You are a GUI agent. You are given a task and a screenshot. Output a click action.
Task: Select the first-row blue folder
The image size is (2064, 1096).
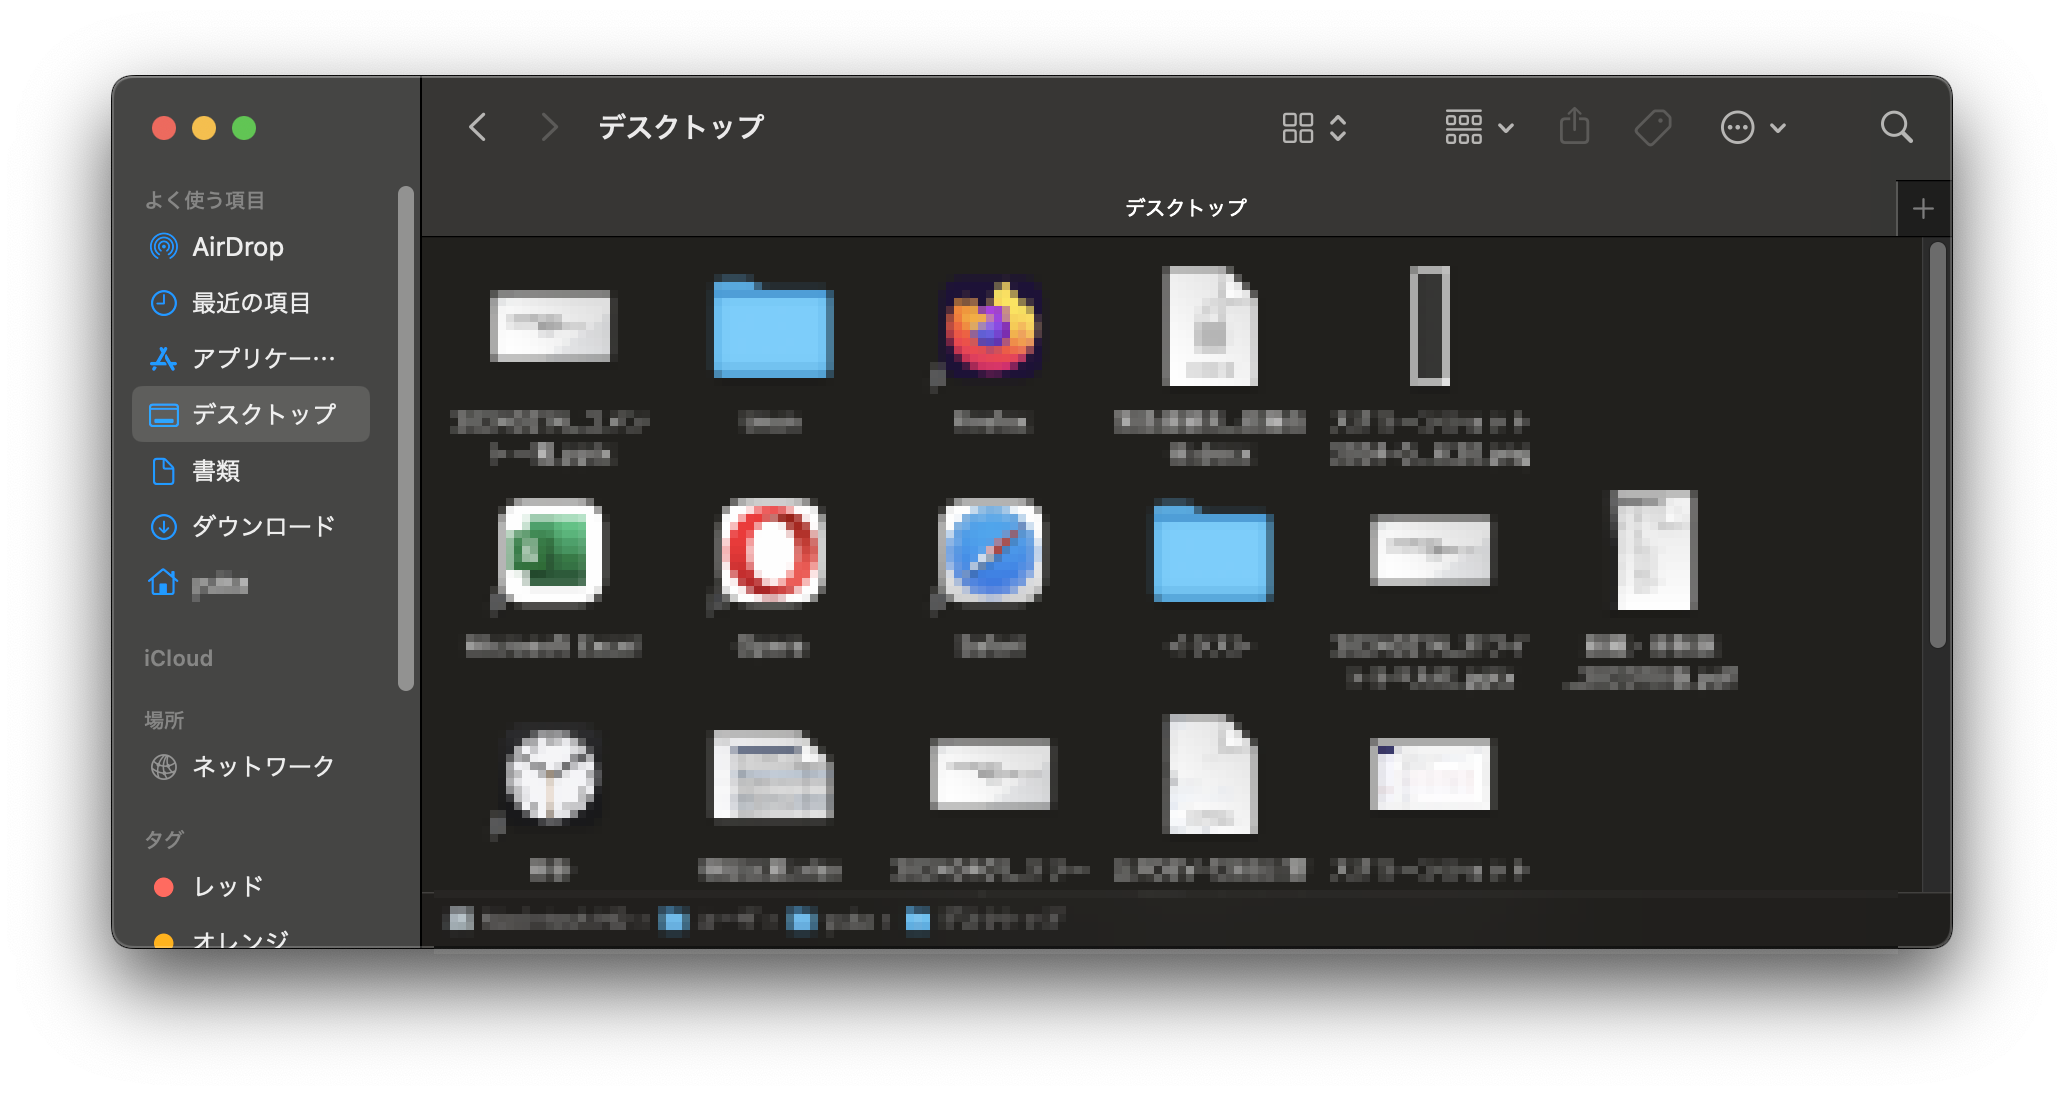tap(772, 328)
